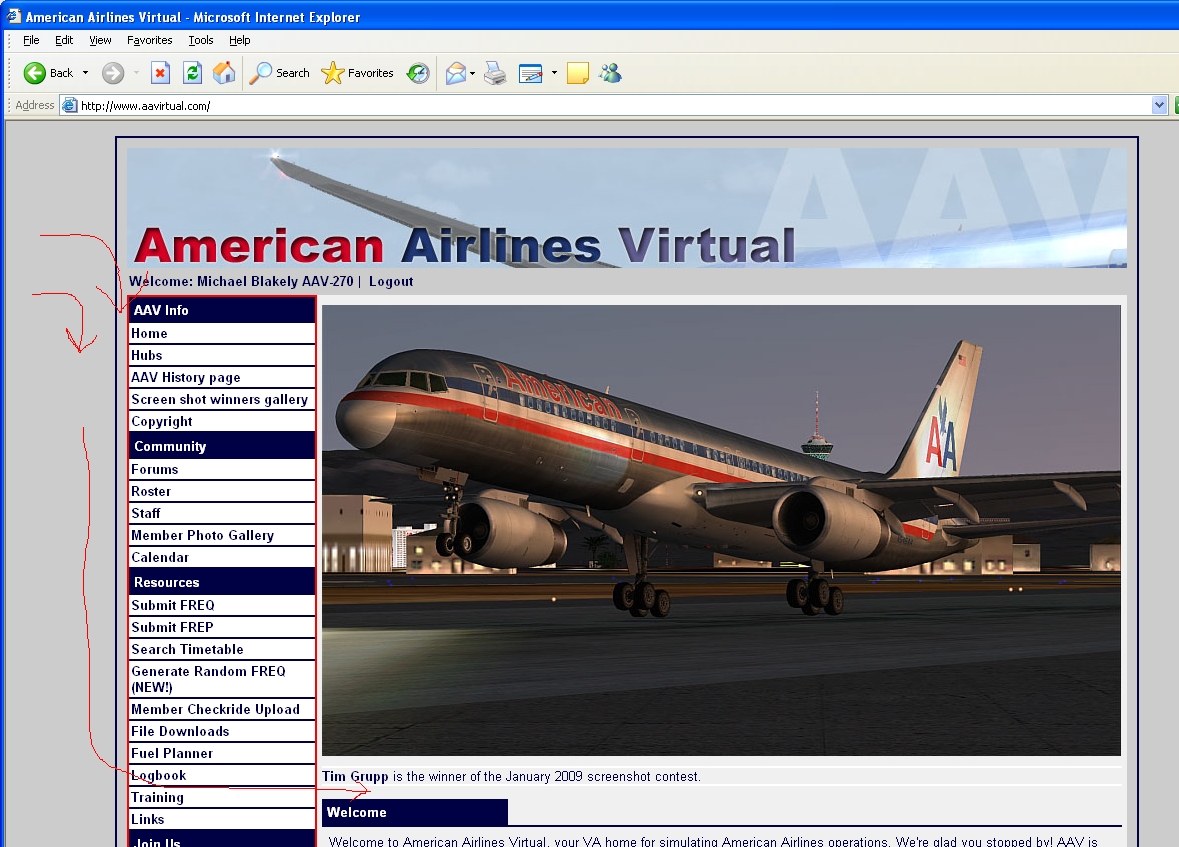The image size is (1179, 847).
Task: Click into the address URL field
Action: click(x=614, y=105)
